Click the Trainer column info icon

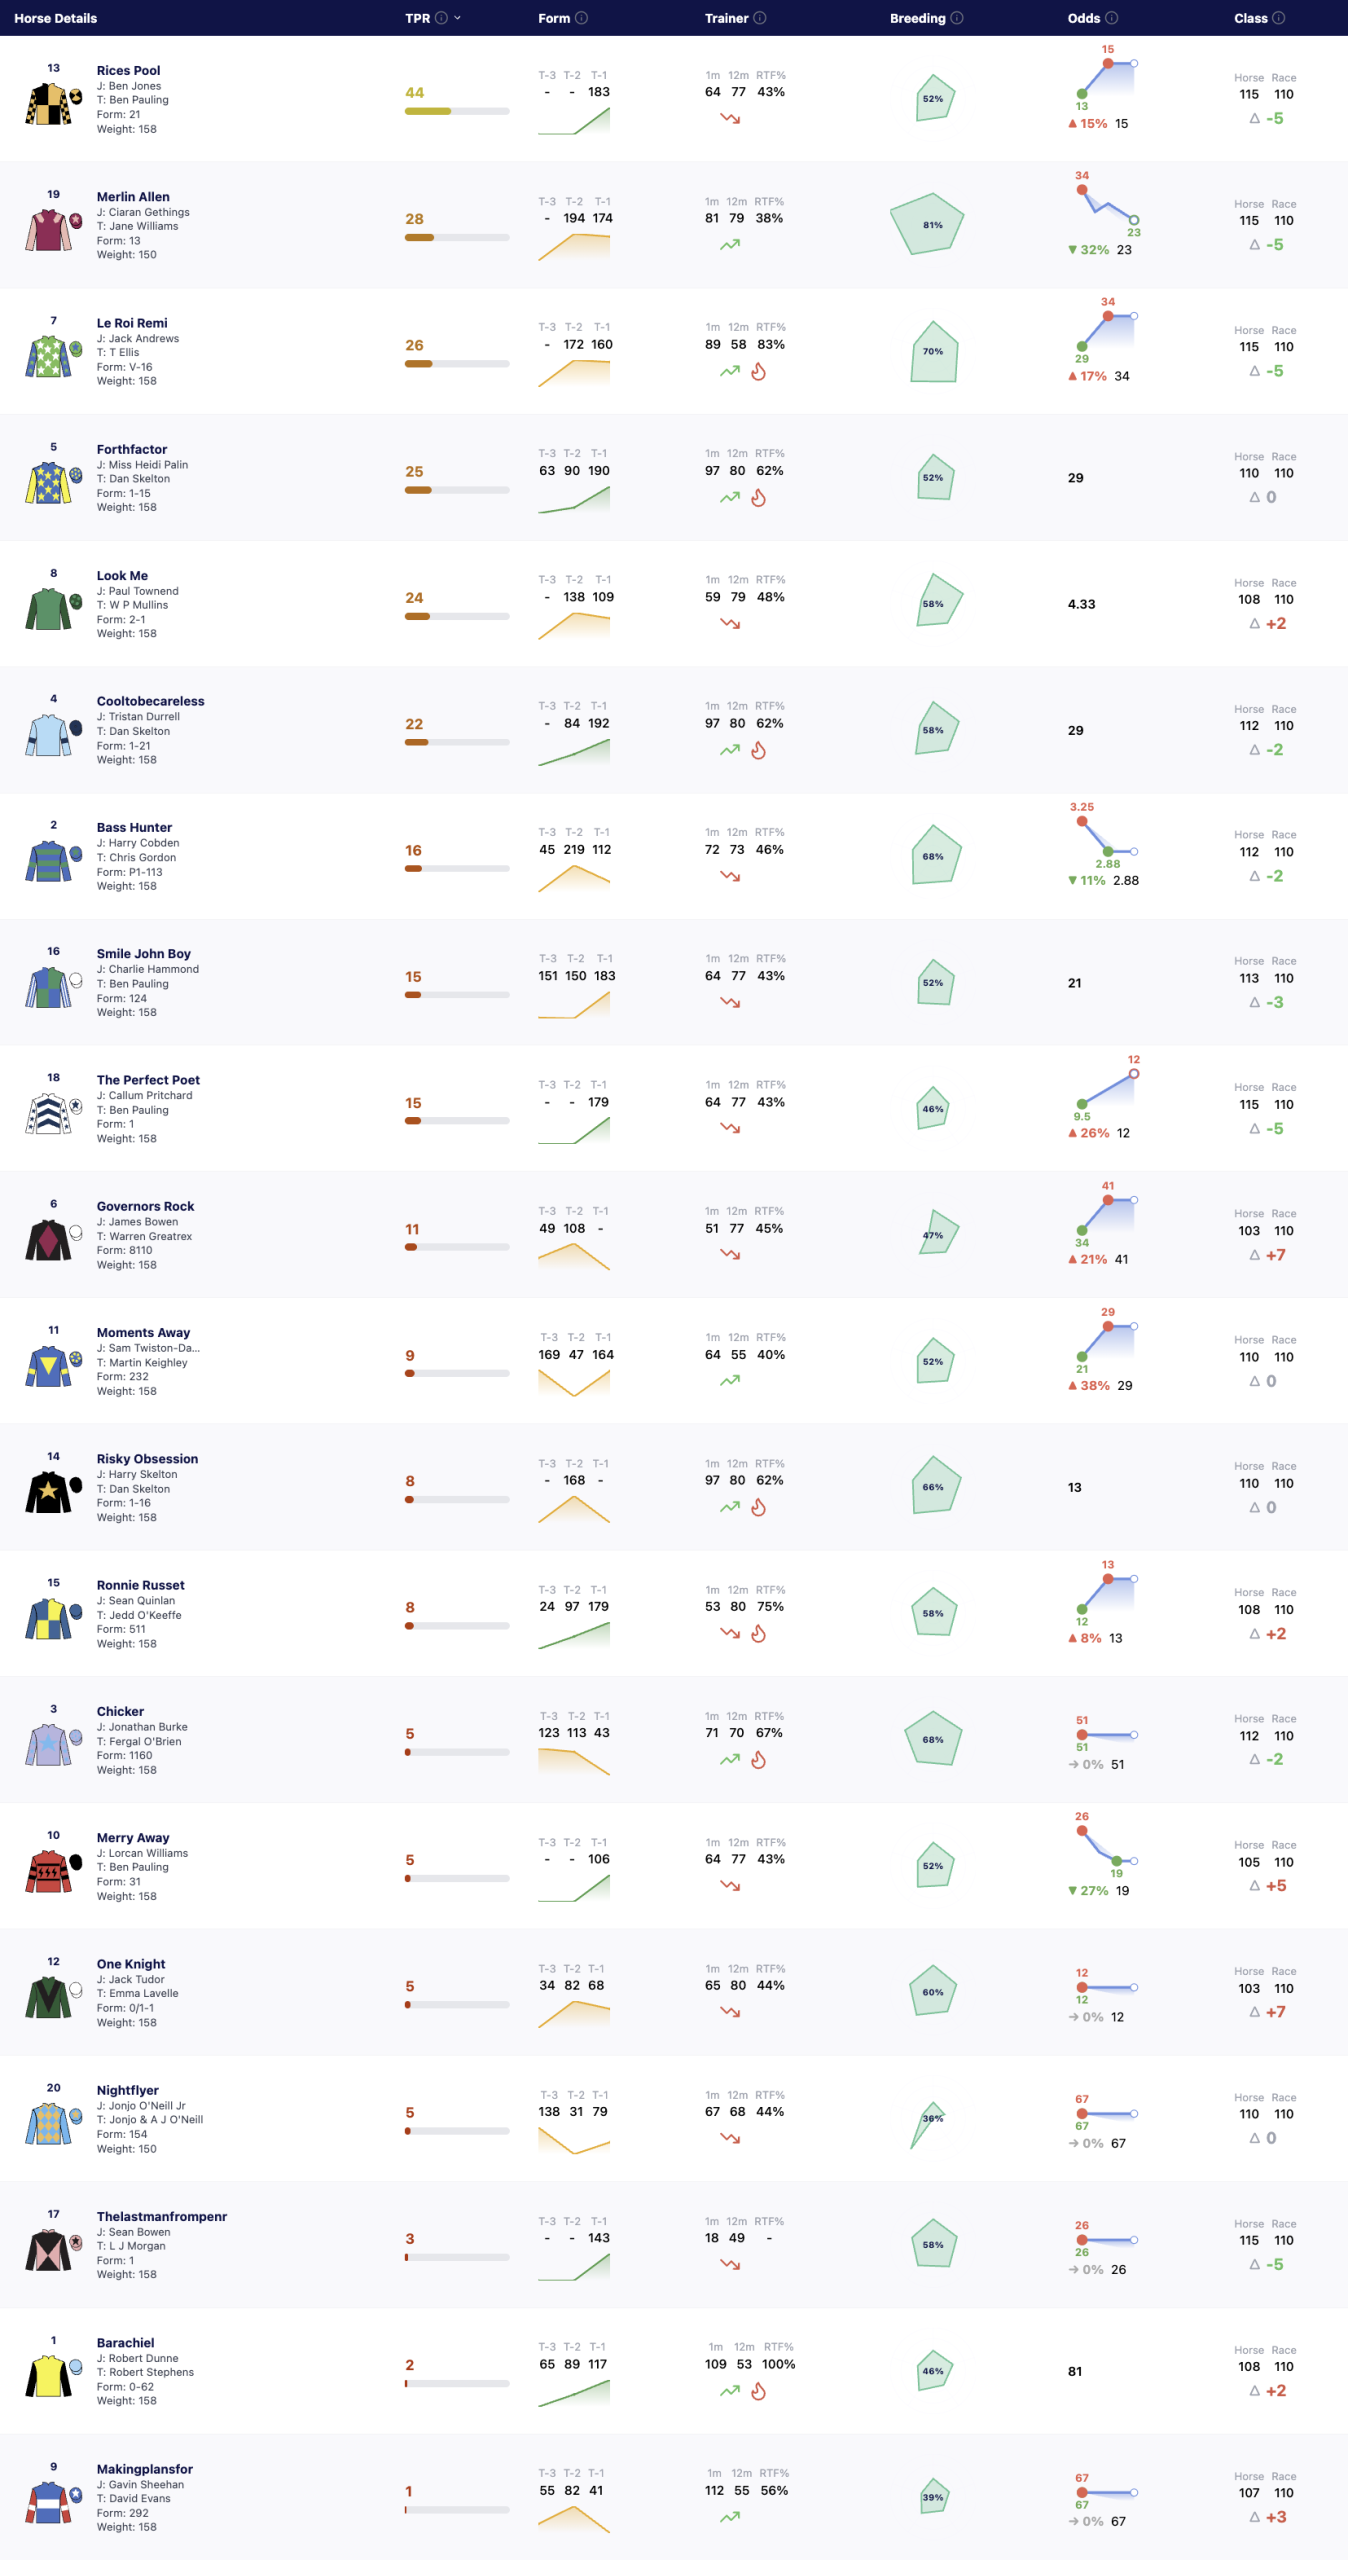point(760,18)
